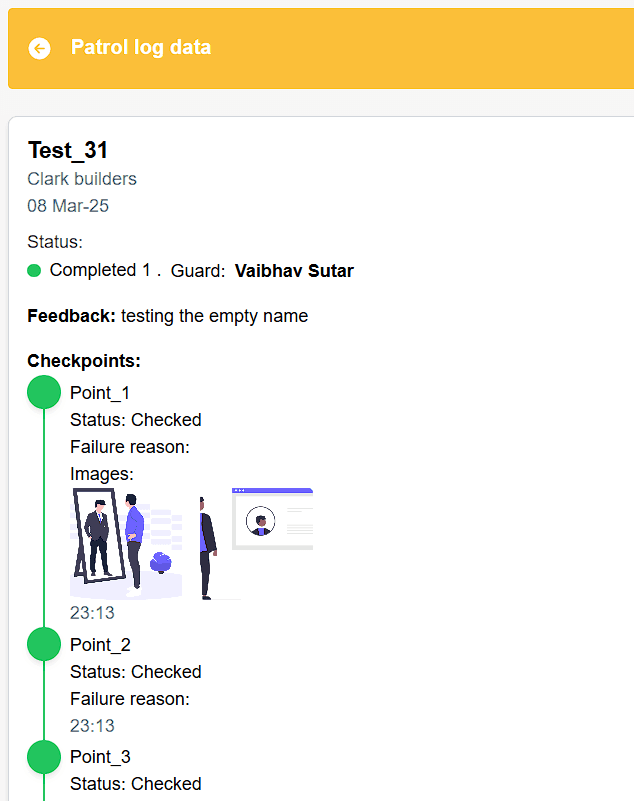This screenshot has width=634, height=801.
Task: Click the Status: Checked label for Point_1
Action: (x=135, y=419)
